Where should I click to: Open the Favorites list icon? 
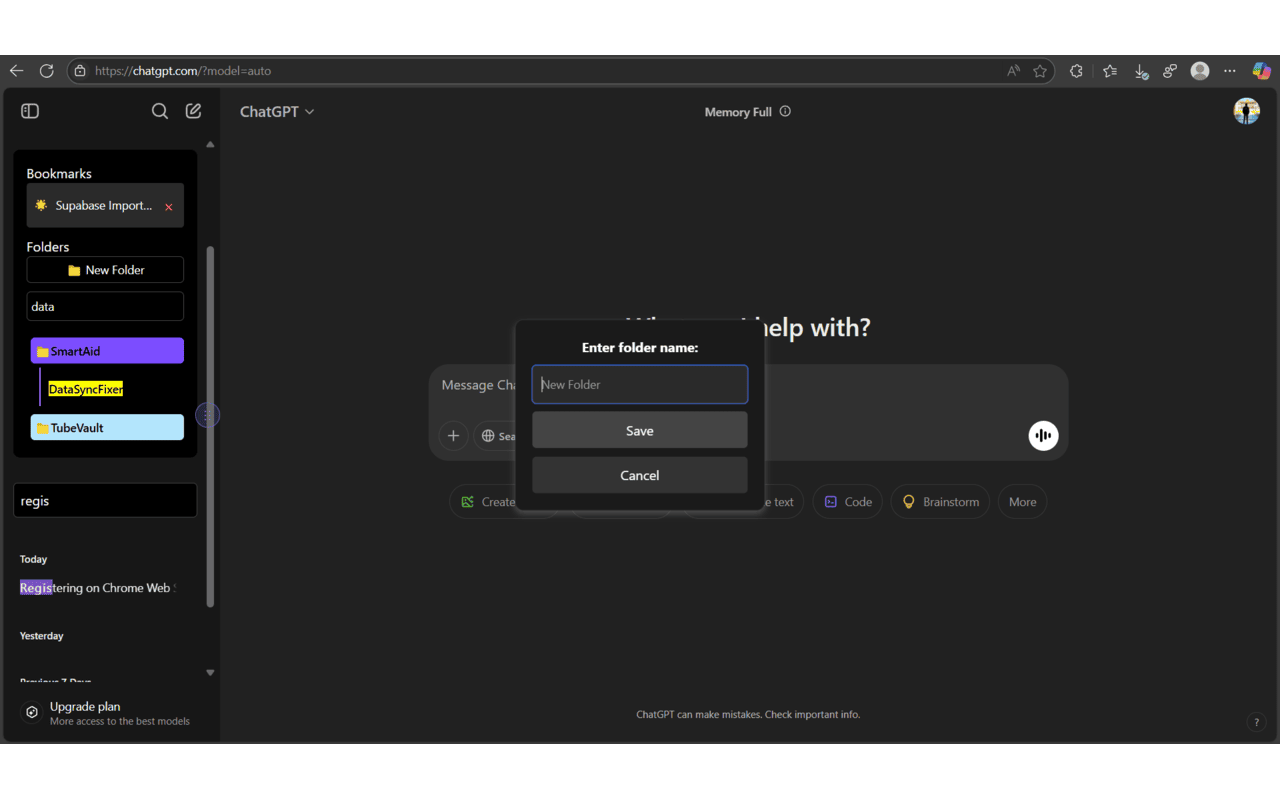coord(1110,71)
